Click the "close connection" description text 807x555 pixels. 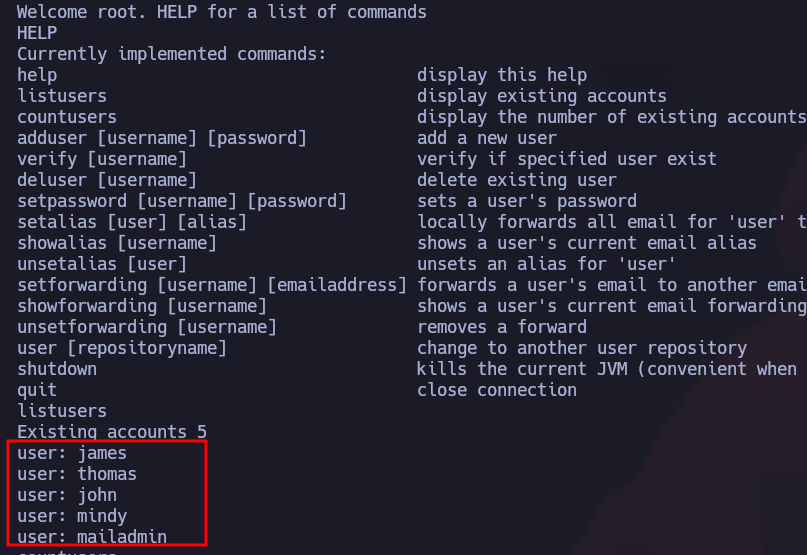497,390
